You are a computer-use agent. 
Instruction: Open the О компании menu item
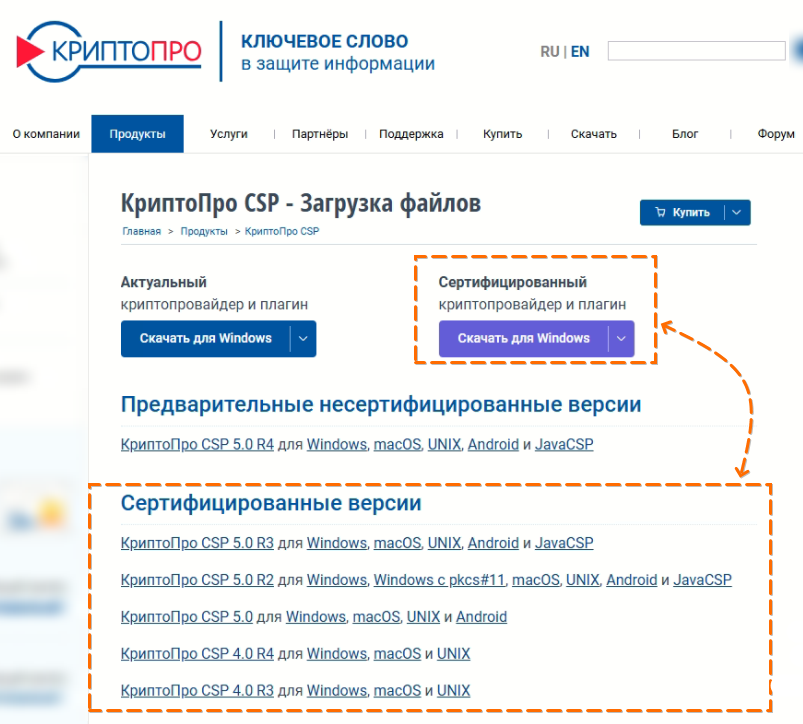[46, 134]
